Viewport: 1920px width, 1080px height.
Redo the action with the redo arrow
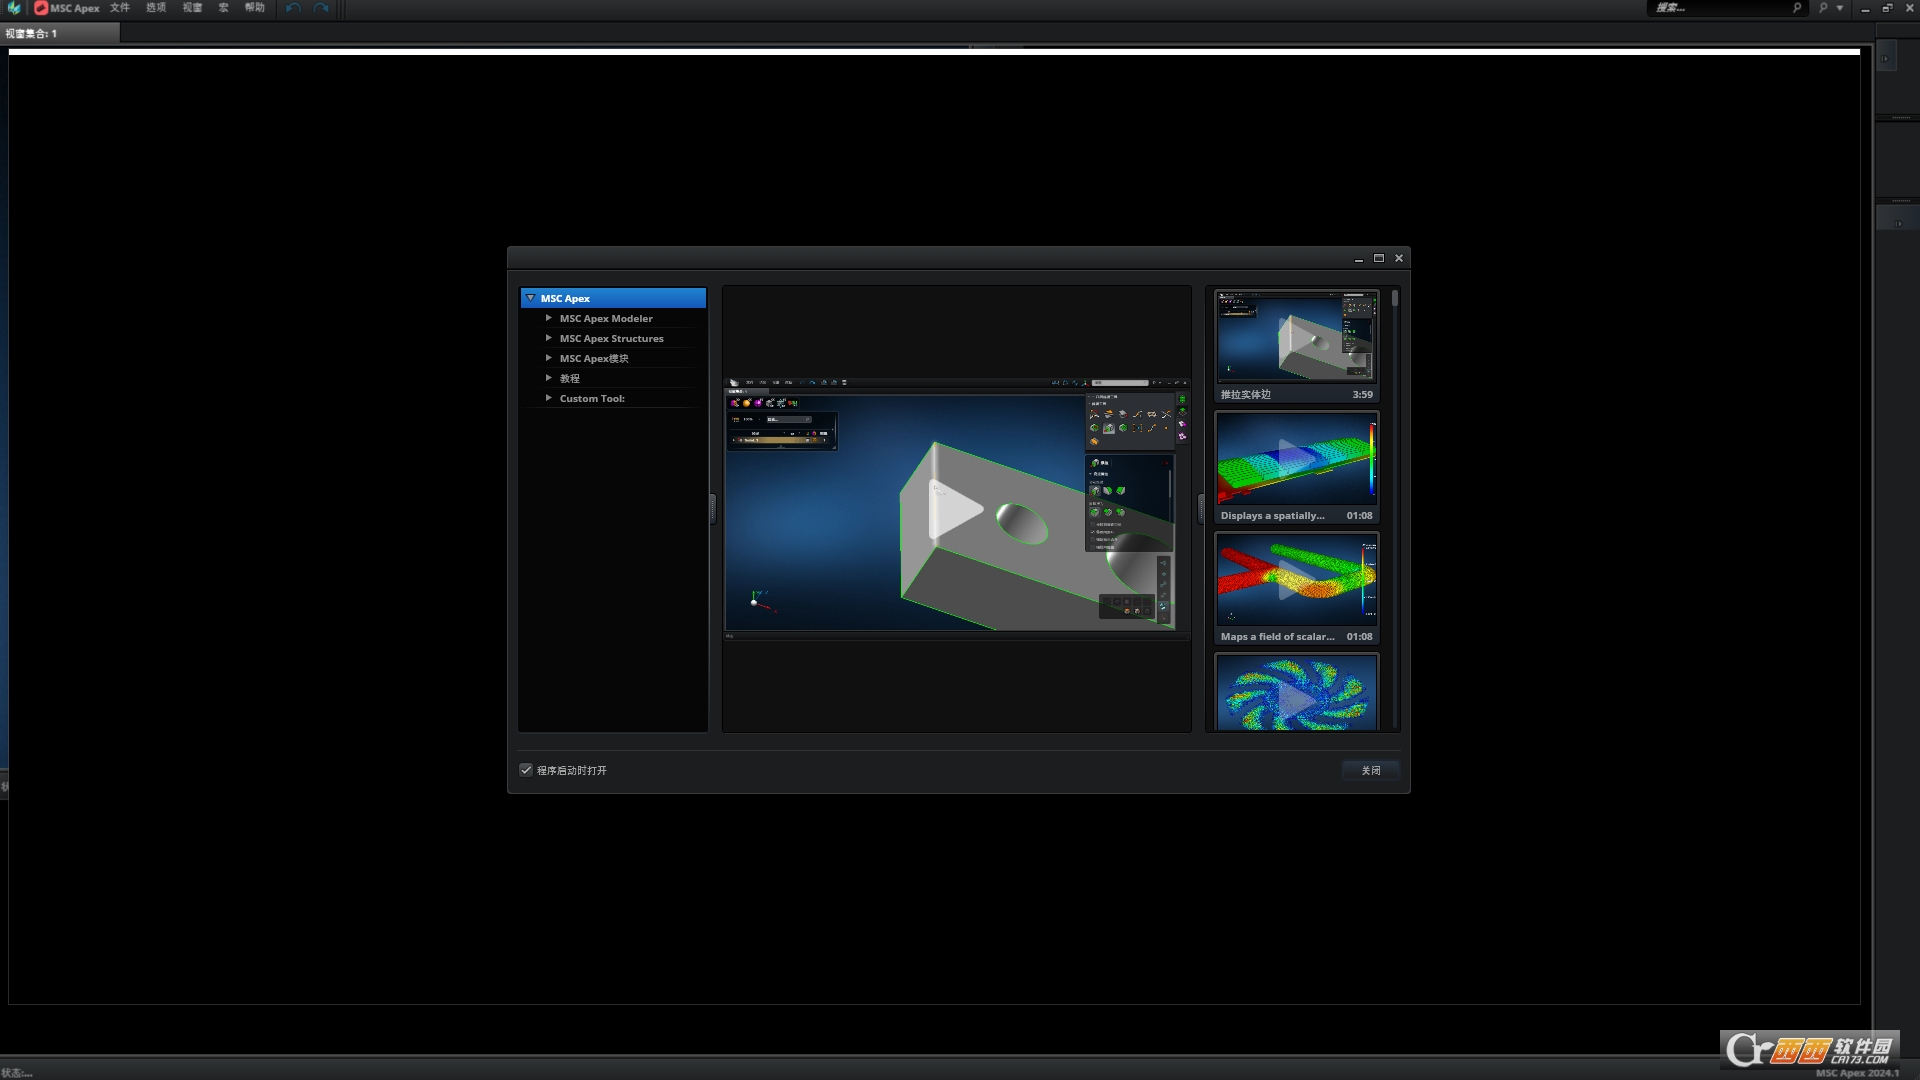coord(321,8)
